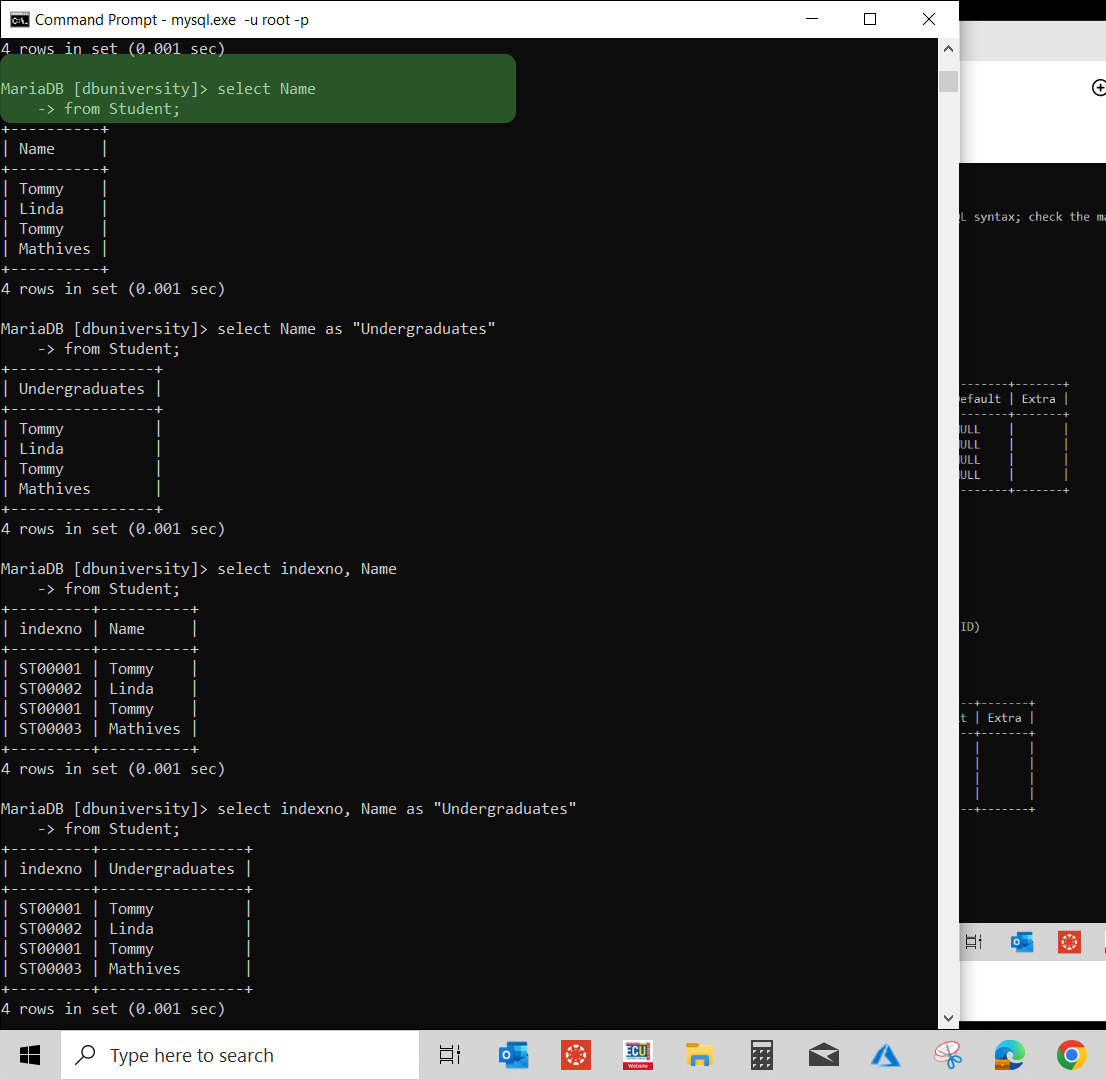
Task: Click the Type here to search field
Action: (240, 1054)
